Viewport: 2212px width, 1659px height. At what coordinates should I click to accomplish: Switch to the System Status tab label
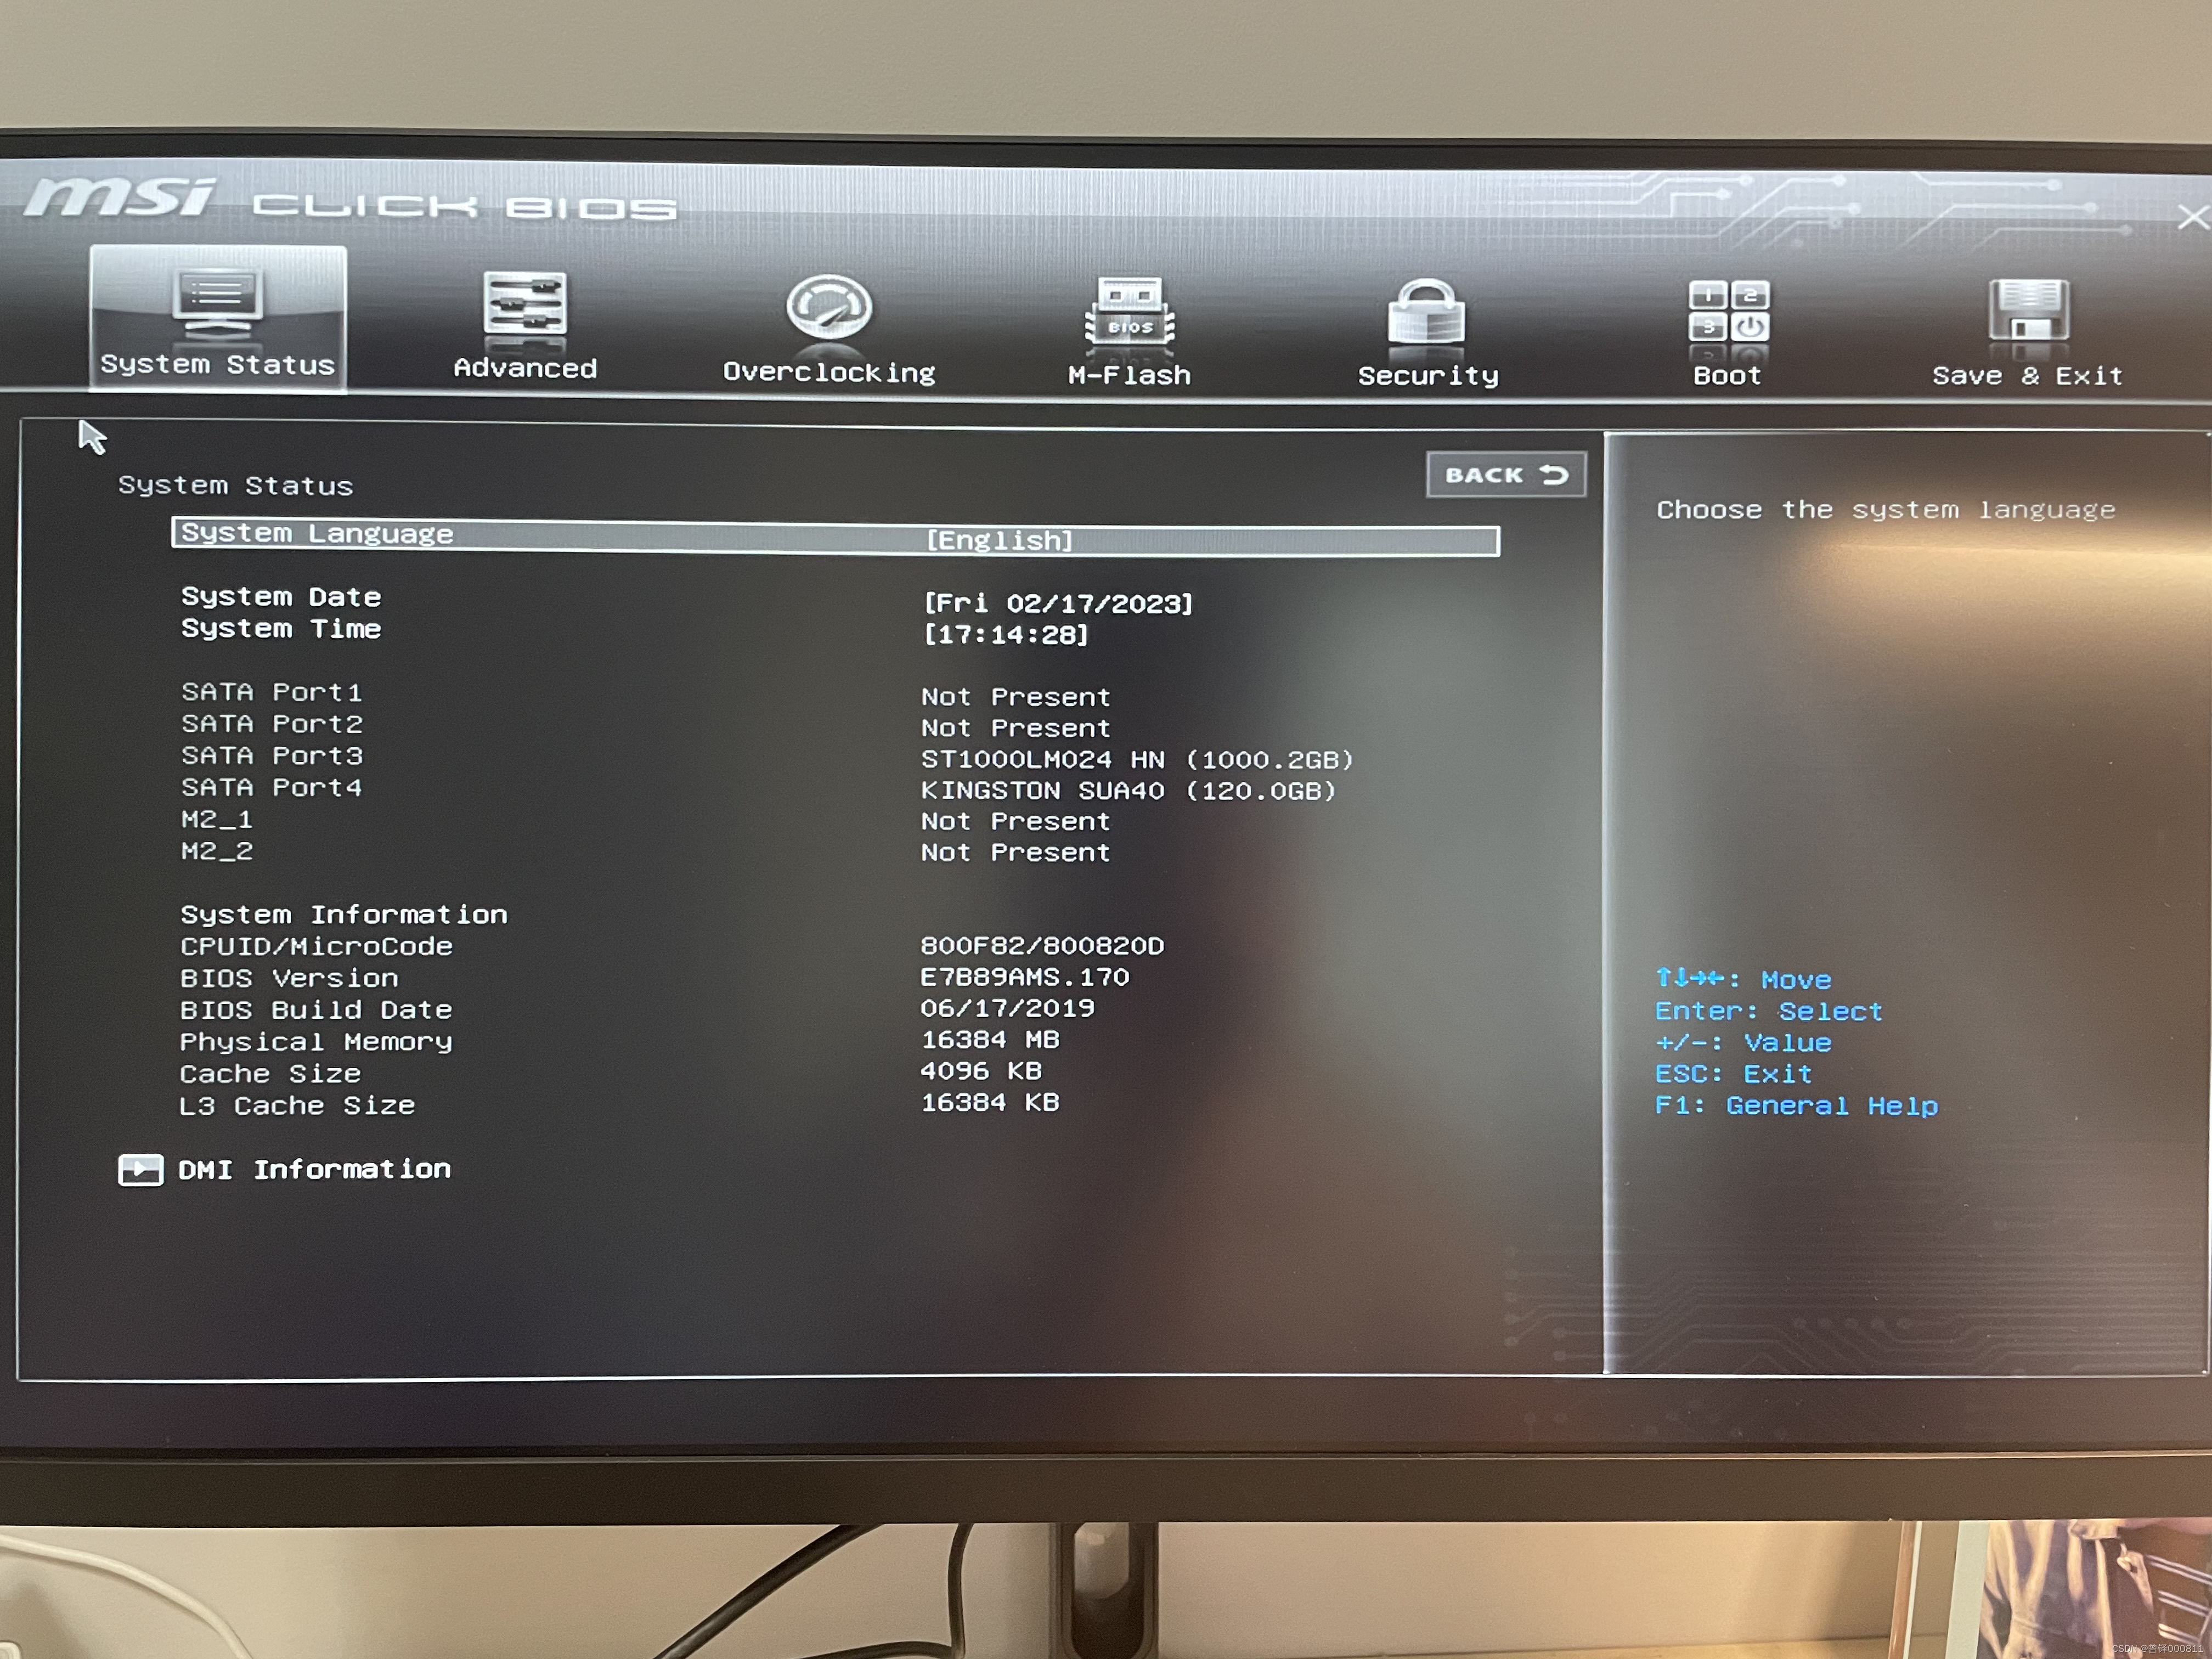click(x=217, y=364)
